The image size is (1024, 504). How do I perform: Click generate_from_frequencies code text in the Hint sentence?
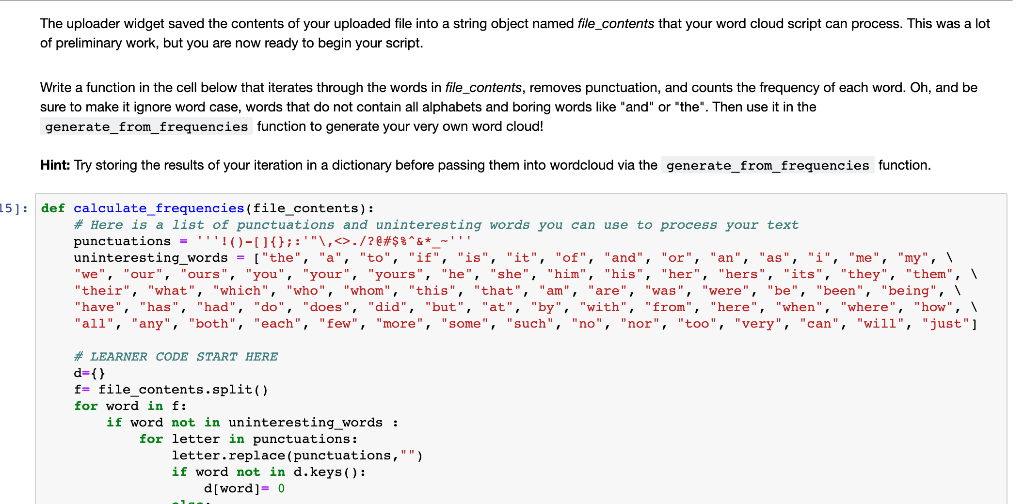coord(767,166)
